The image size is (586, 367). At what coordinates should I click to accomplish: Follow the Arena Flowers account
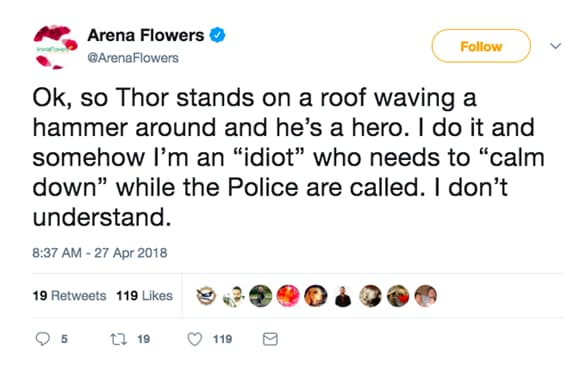(481, 46)
